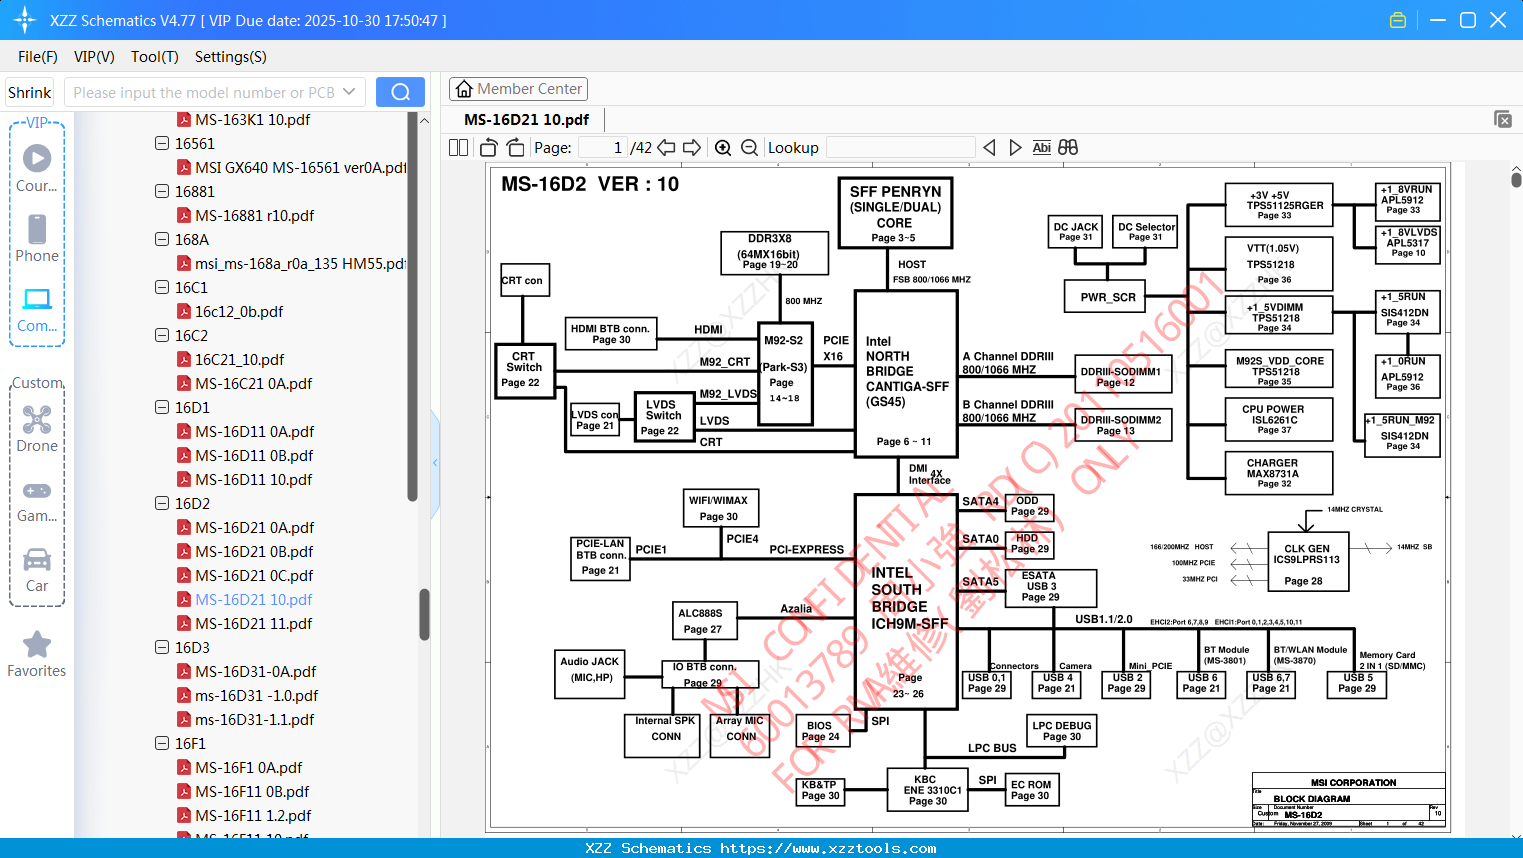Open the Drone category in sidebar
This screenshot has width=1523, height=858.
pyautogui.click(x=37, y=428)
